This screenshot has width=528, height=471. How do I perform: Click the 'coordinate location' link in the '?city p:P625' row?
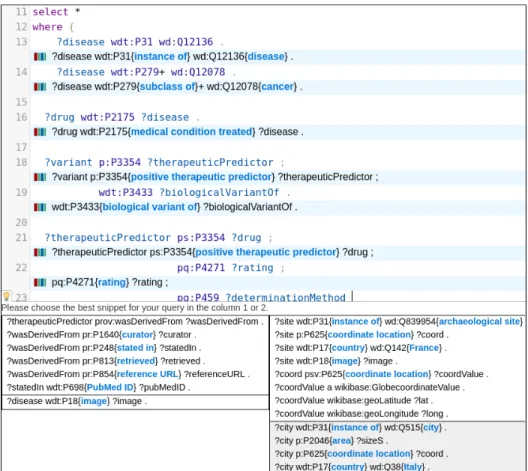click(369, 454)
